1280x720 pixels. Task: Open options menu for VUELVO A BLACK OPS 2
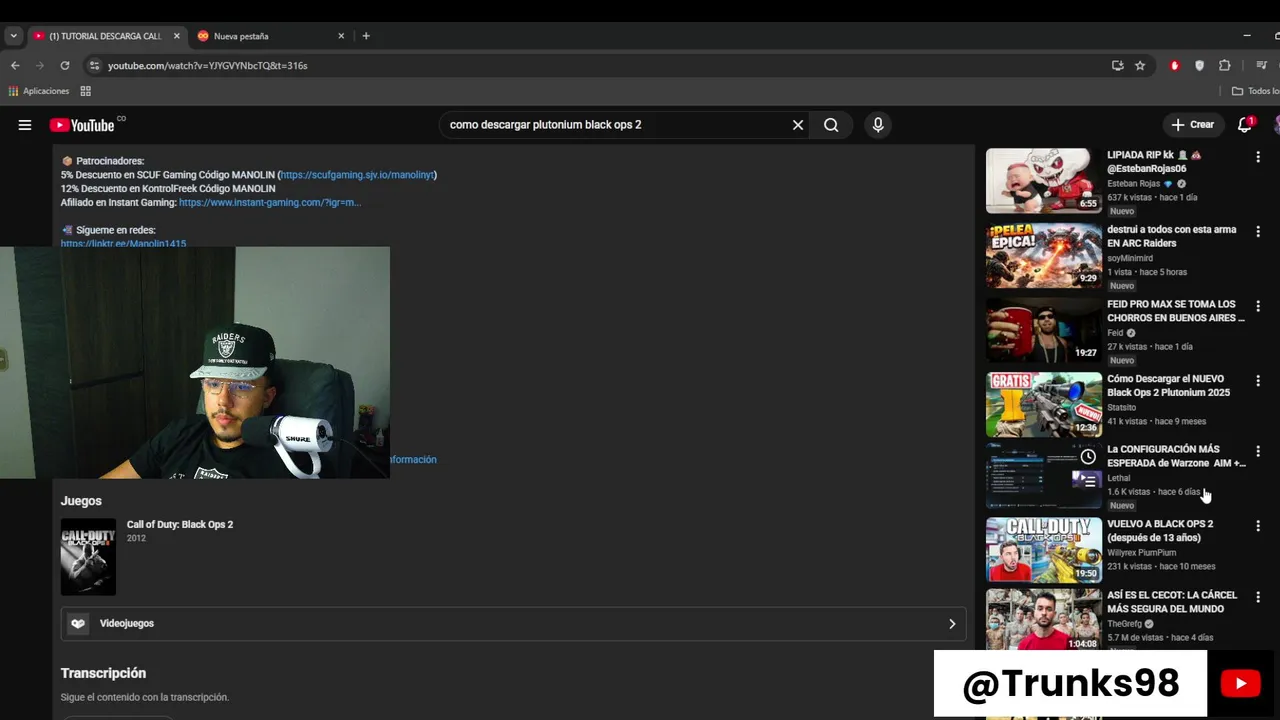coord(1258,526)
